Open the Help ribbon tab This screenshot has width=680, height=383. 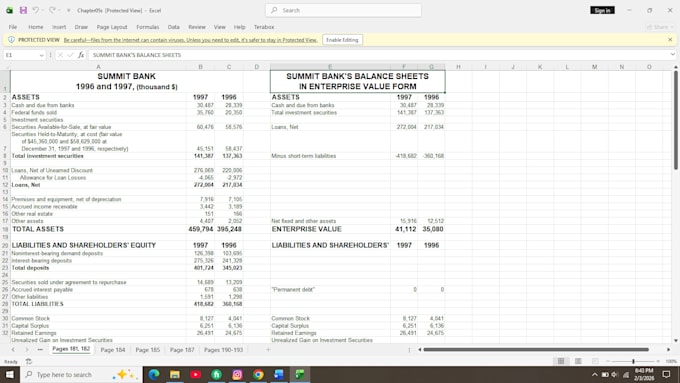tap(239, 27)
